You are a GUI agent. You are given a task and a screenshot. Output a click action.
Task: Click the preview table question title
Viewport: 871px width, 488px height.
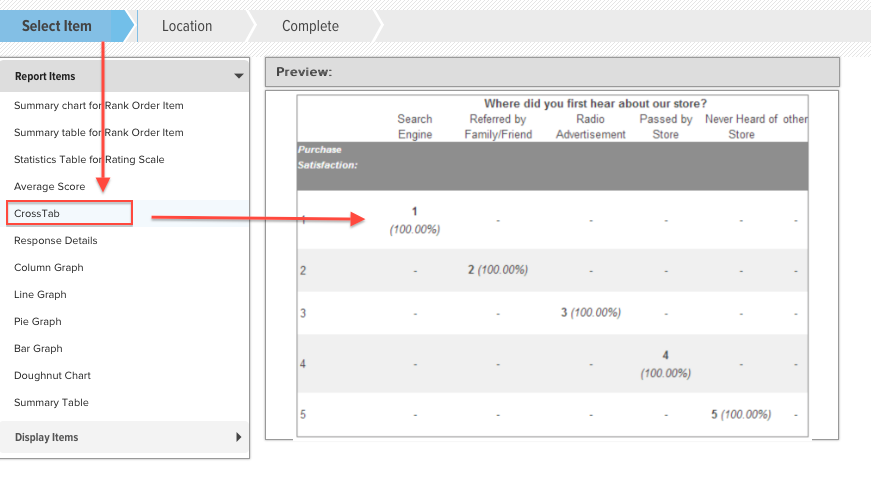(x=595, y=103)
